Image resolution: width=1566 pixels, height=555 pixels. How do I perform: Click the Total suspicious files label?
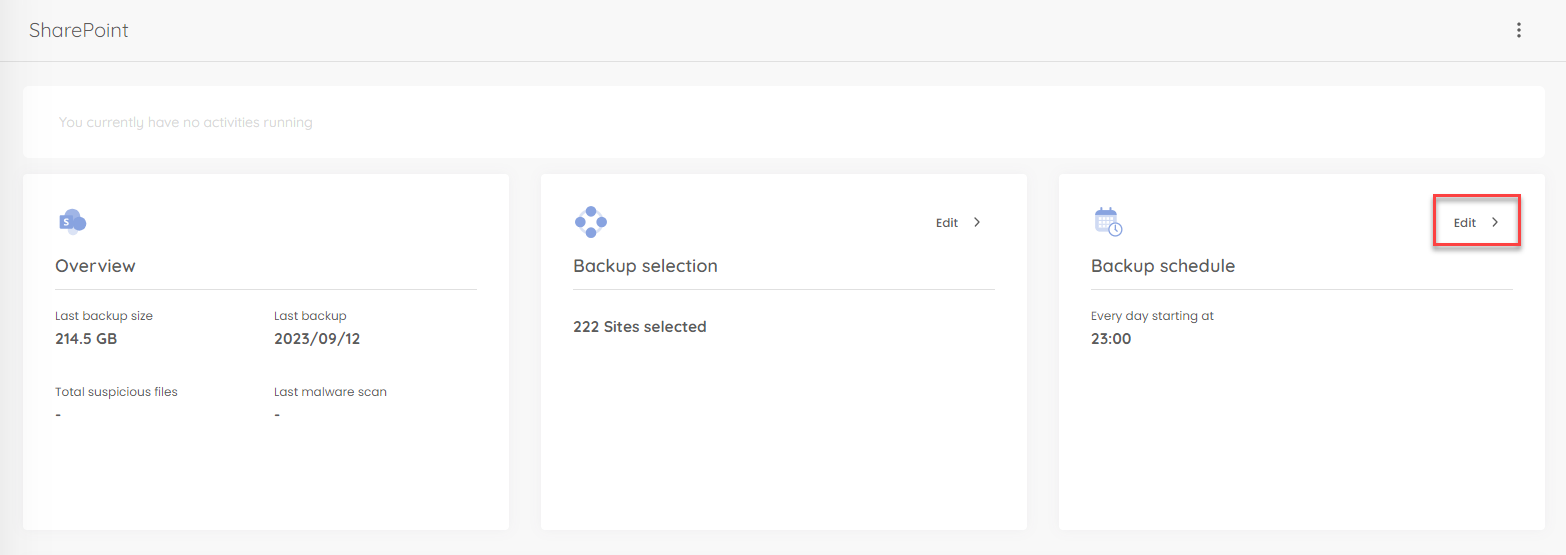tap(116, 392)
